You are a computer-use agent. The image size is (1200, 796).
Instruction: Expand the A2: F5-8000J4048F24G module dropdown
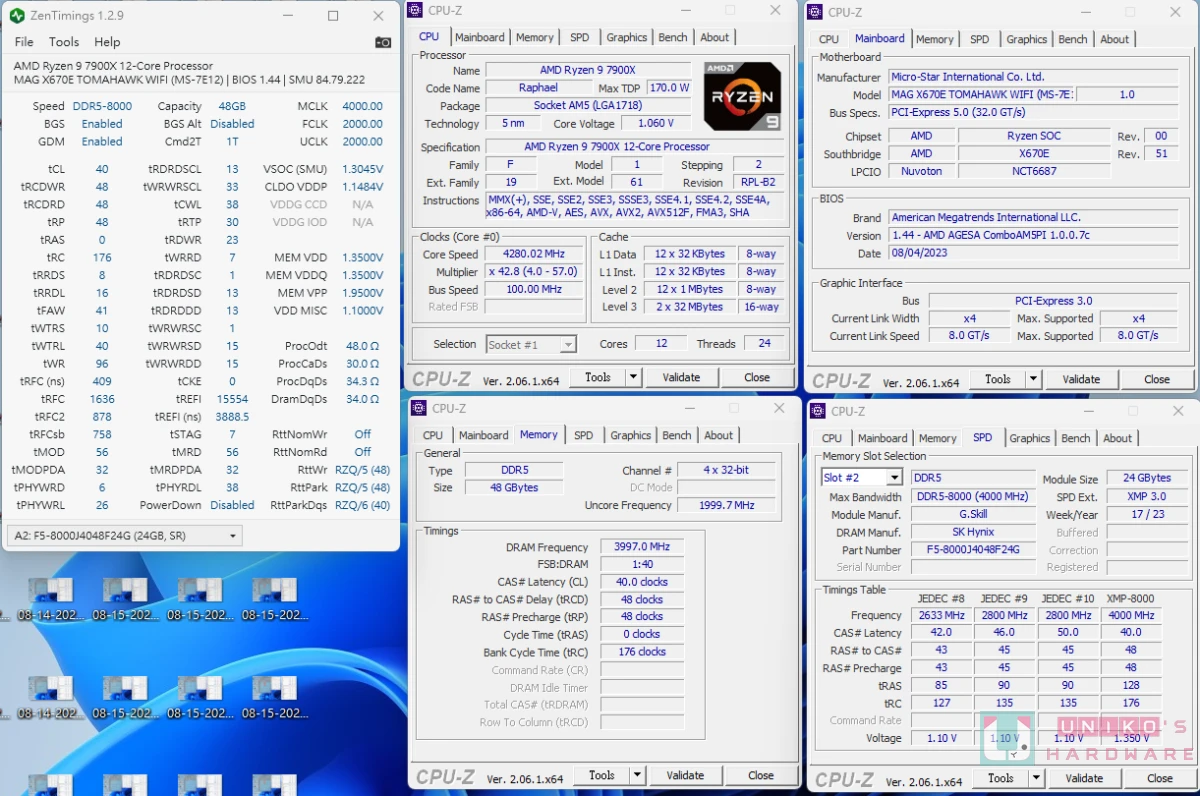[124, 536]
